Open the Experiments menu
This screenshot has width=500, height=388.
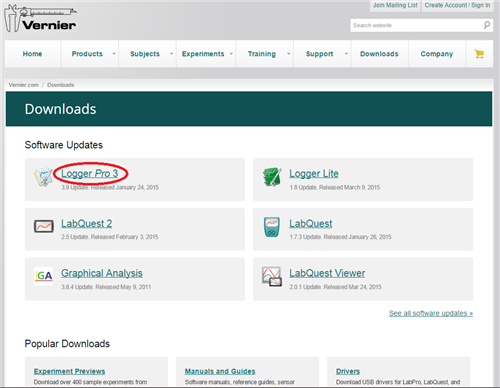click(x=203, y=54)
